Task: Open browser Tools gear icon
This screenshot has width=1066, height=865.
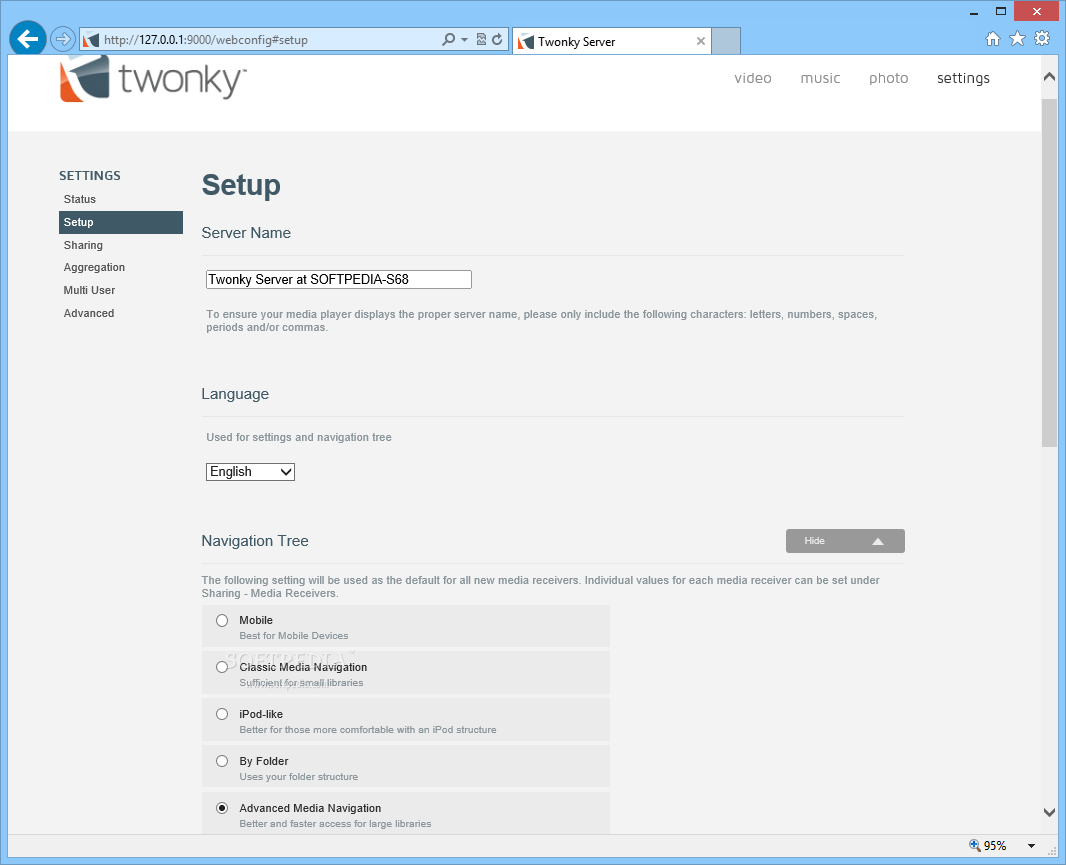Action: [1042, 39]
